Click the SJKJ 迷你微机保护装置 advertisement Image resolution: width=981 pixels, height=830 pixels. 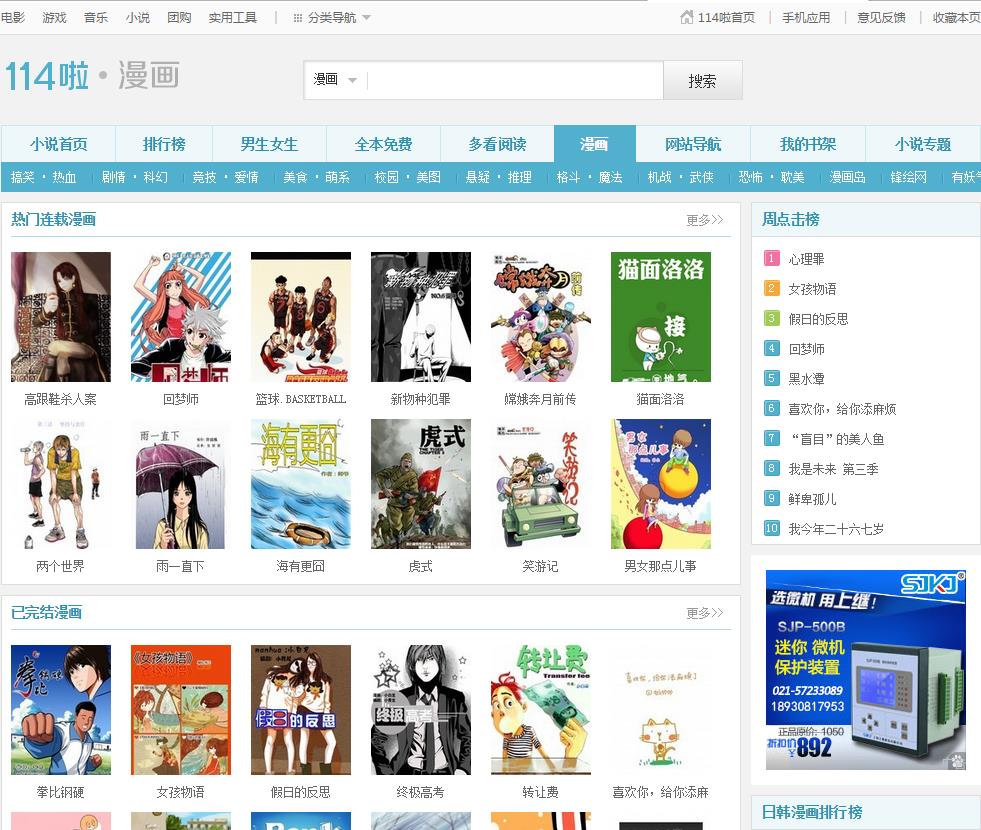tap(866, 670)
